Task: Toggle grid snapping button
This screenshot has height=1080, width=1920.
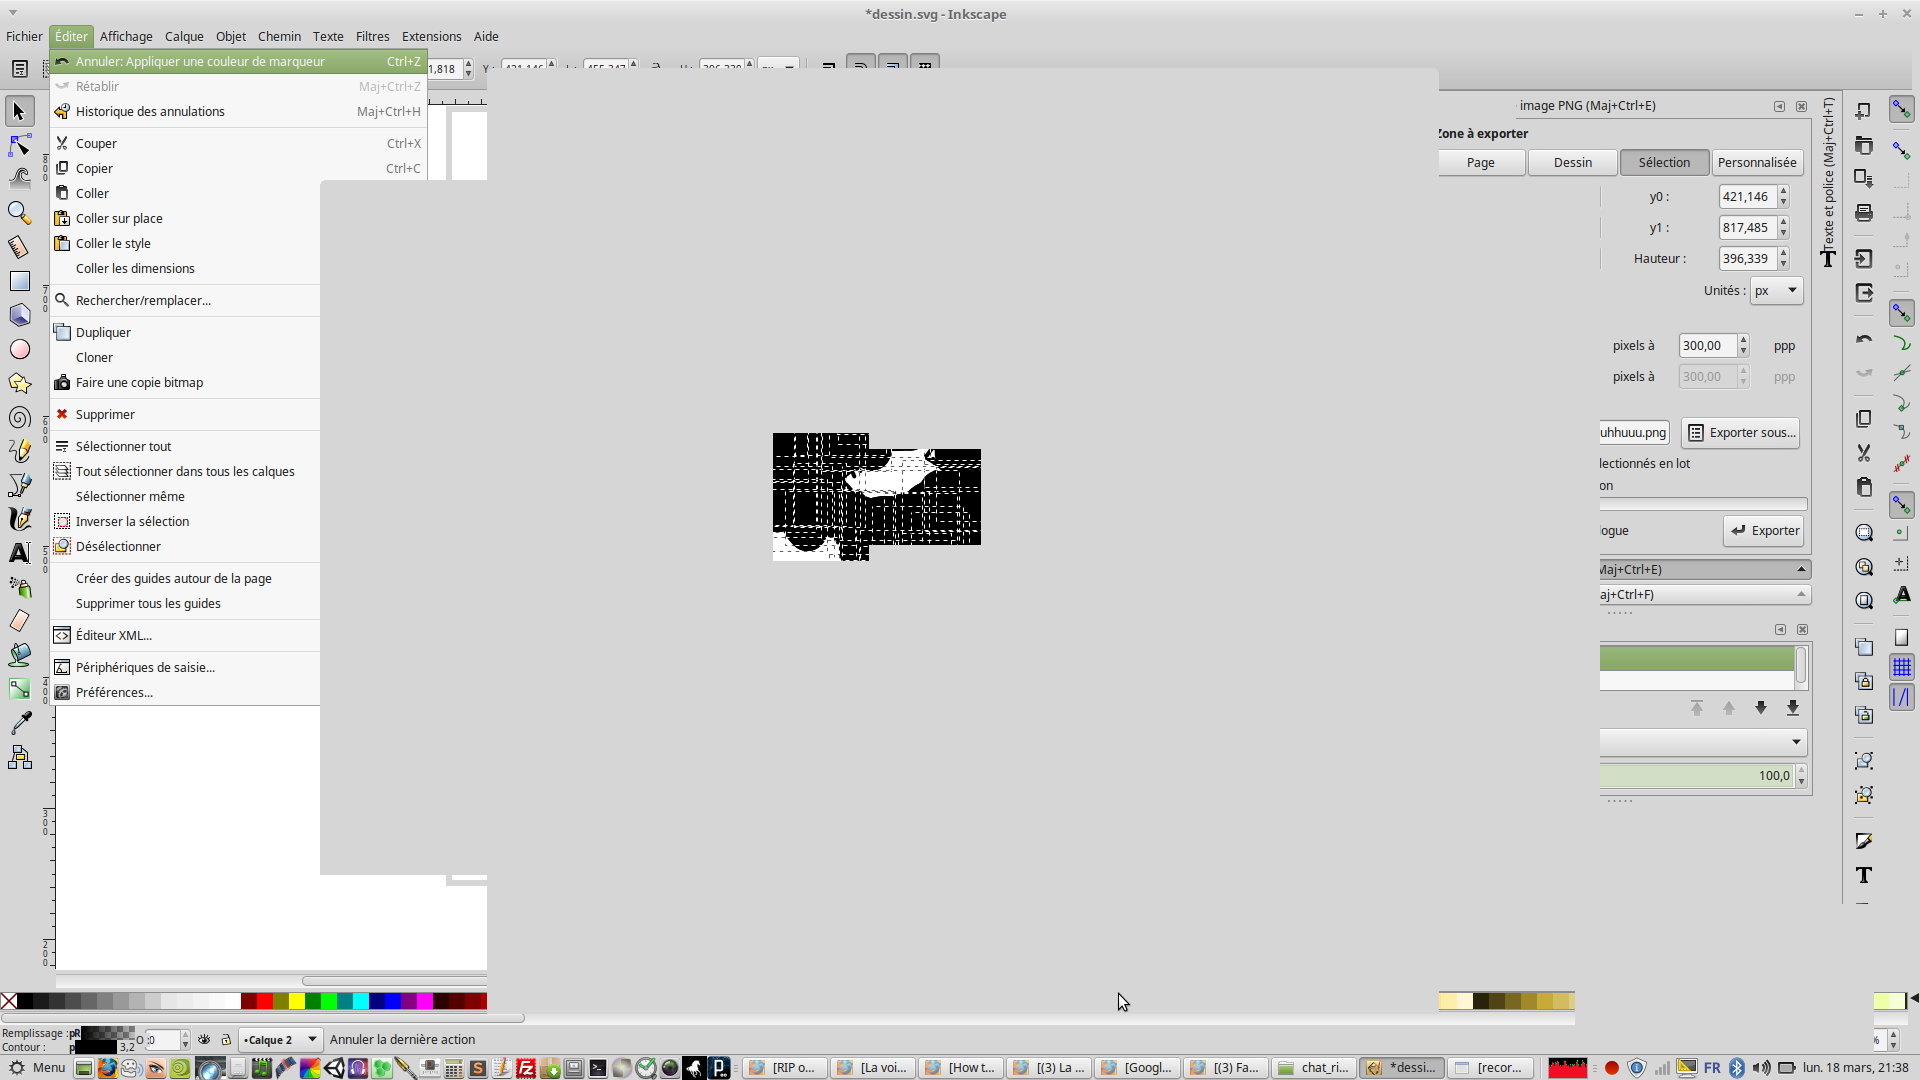Action: (x=1902, y=667)
